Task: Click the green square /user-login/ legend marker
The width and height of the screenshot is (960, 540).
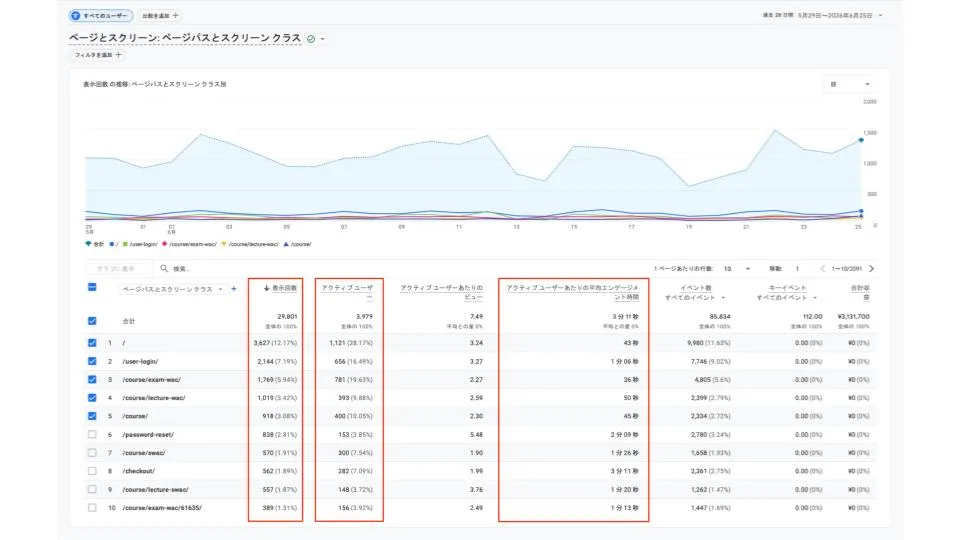Action: pyautogui.click(x=125, y=244)
